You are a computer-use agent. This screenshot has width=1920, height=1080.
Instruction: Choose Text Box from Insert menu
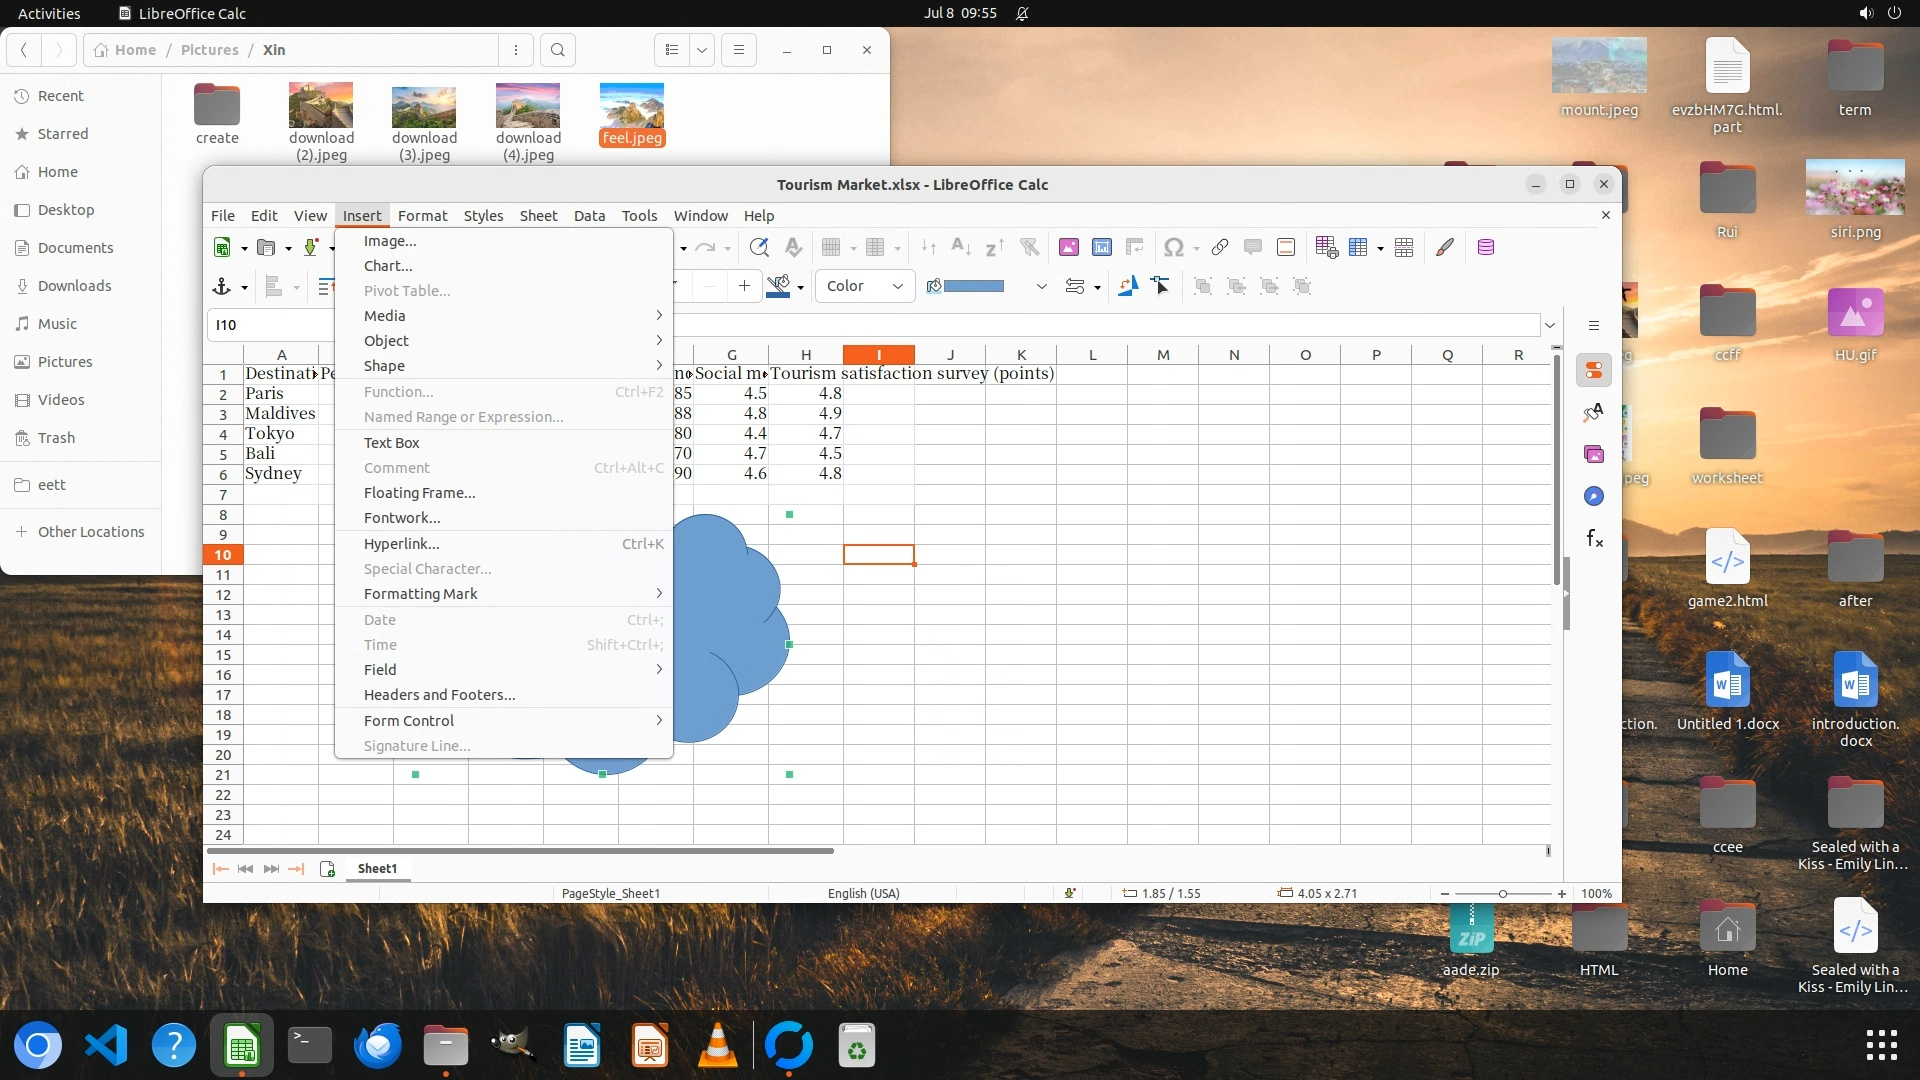coord(392,443)
